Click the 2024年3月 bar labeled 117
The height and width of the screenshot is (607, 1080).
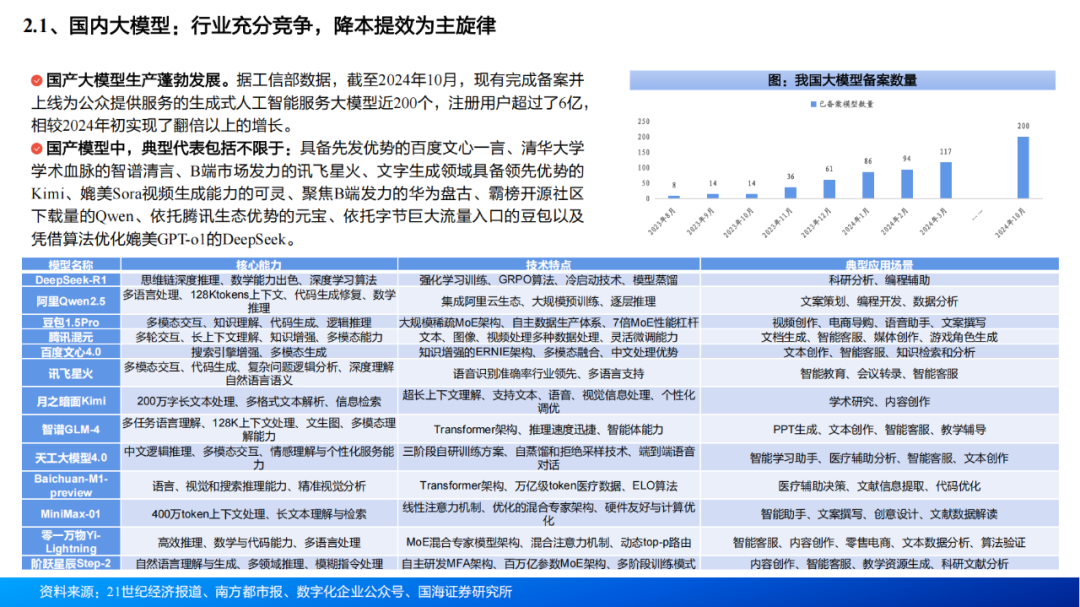point(946,181)
